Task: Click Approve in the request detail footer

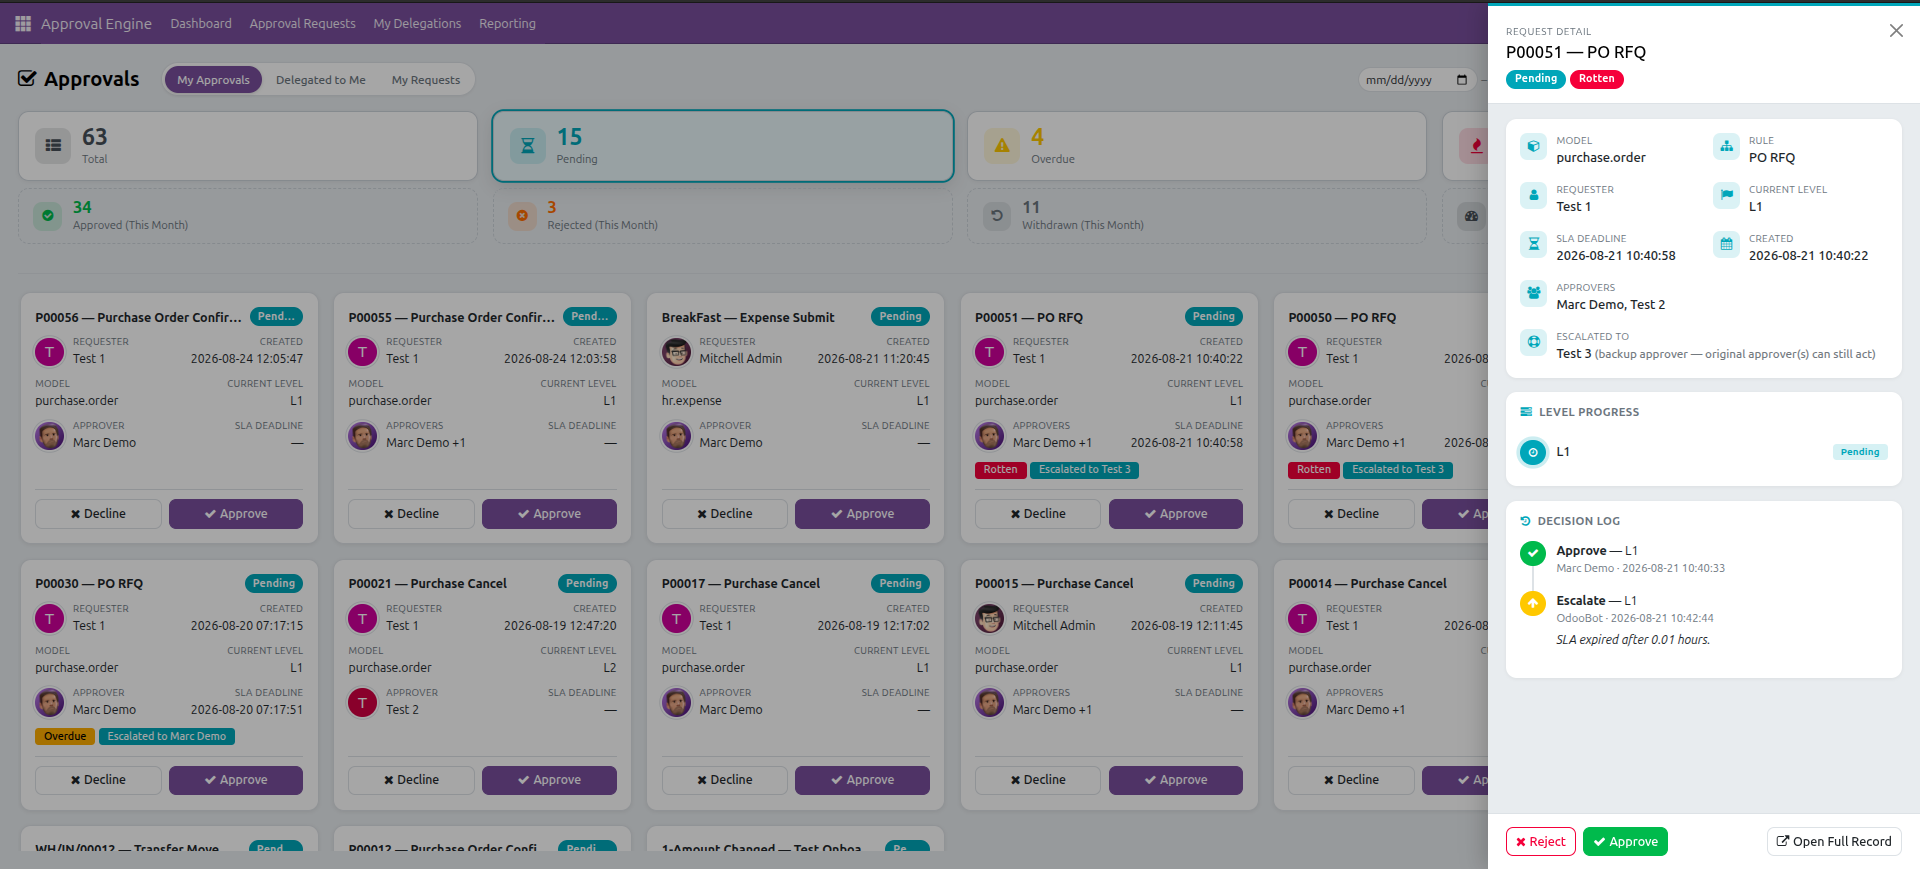Action: 1625,842
